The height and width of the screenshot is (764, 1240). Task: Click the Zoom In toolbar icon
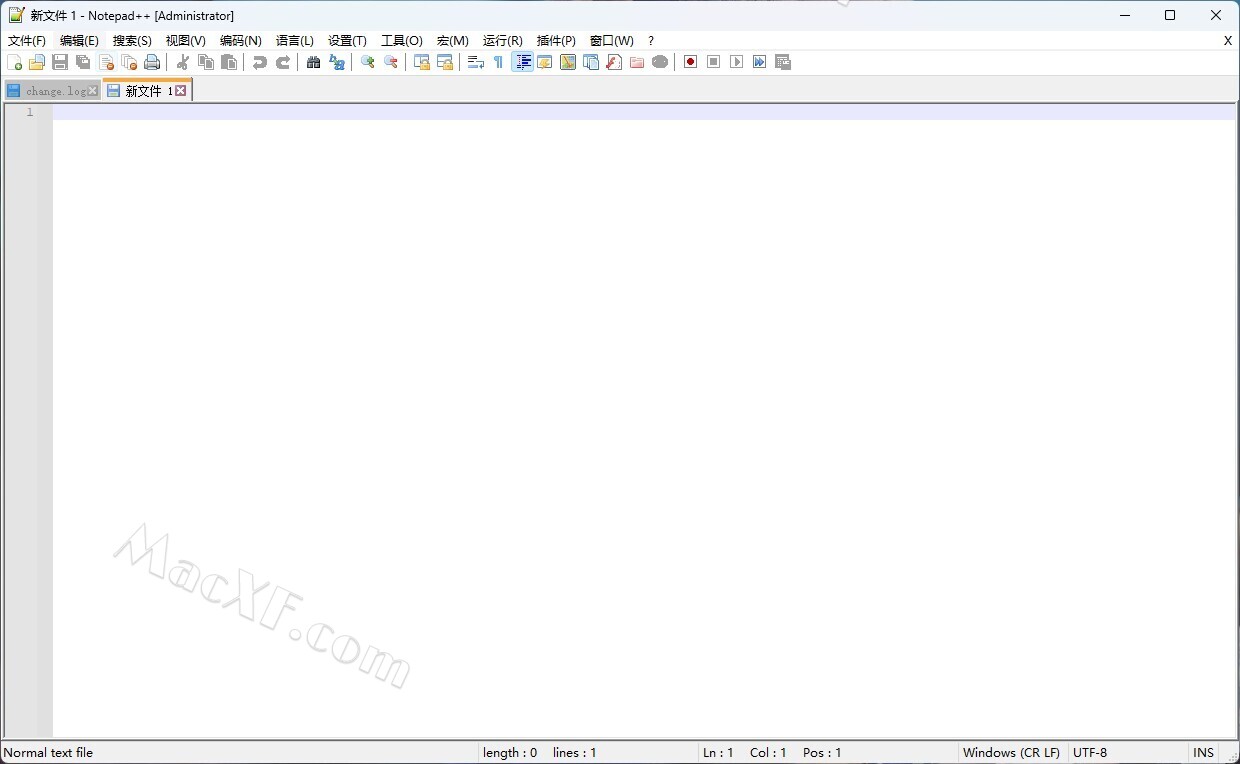point(367,62)
